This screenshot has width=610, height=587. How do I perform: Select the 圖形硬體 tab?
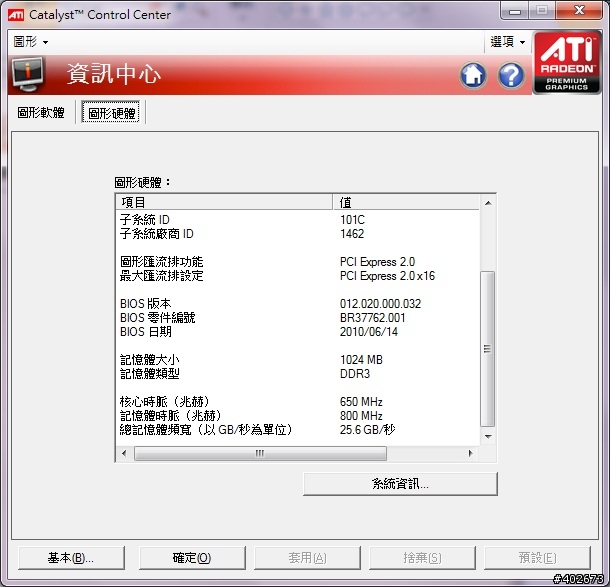(111, 113)
